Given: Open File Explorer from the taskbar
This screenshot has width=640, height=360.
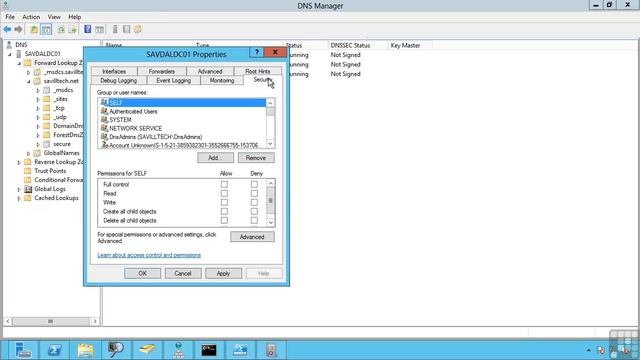Looking at the screenshot, I should [85, 350].
